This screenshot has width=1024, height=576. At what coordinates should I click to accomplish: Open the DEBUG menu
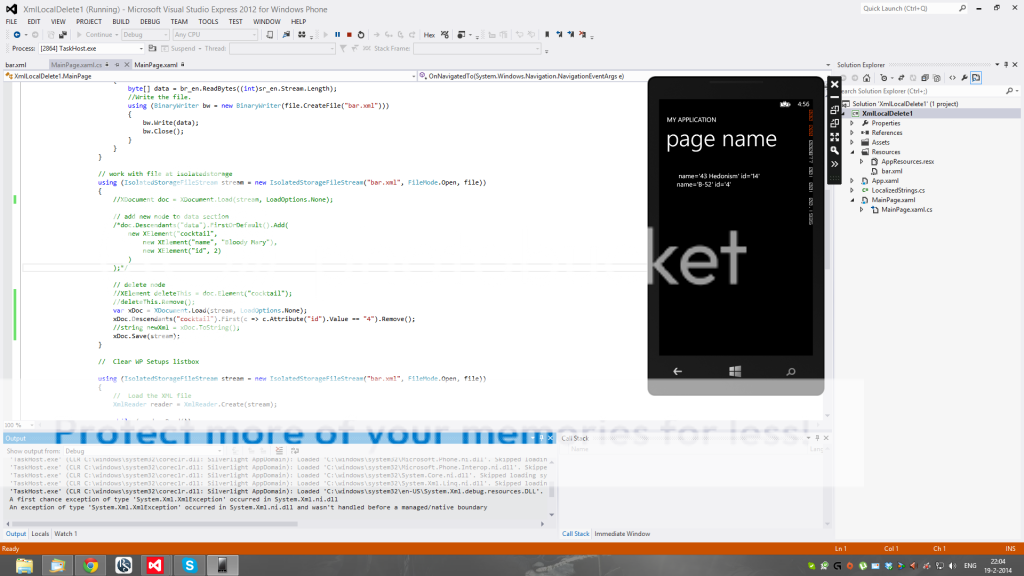click(x=150, y=21)
